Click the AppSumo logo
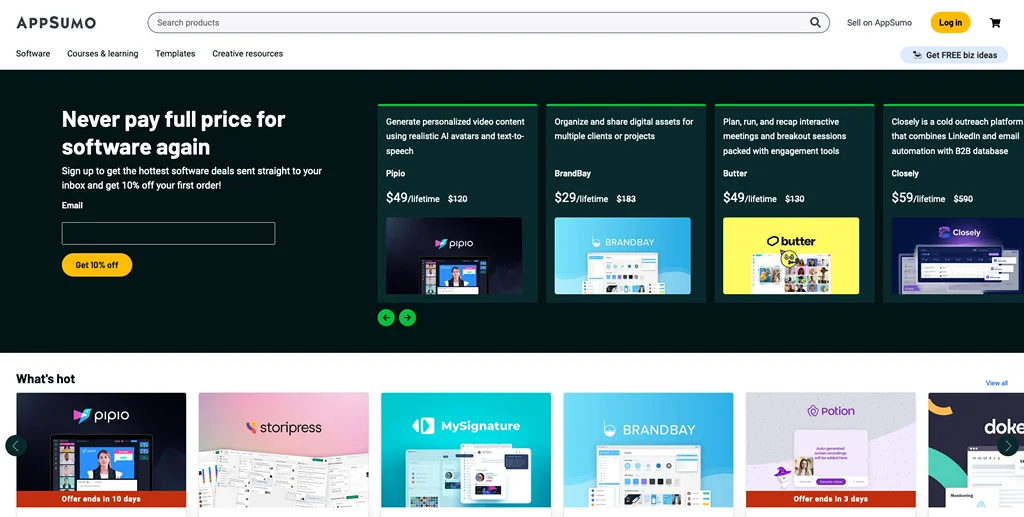 pyautogui.click(x=56, y=23)
